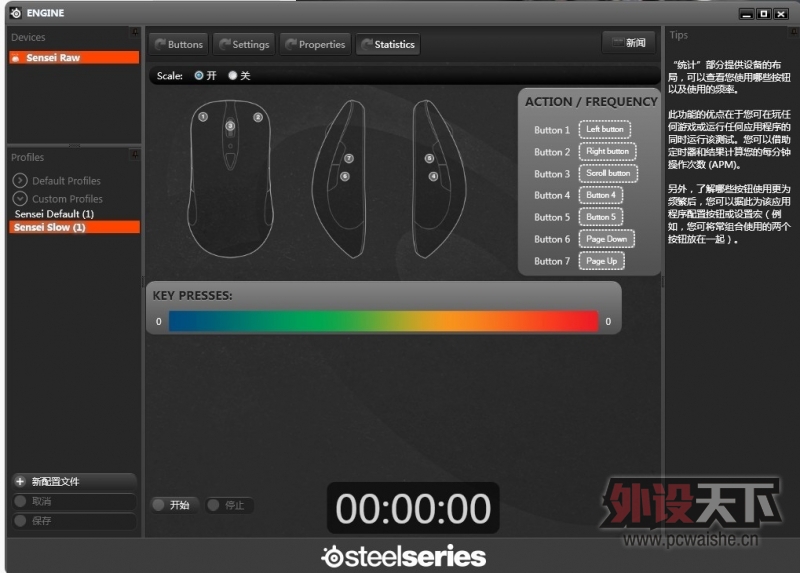Click the pin icon on Profiles panel
This screenshot has height=573, width=800.
coord(135,154)
